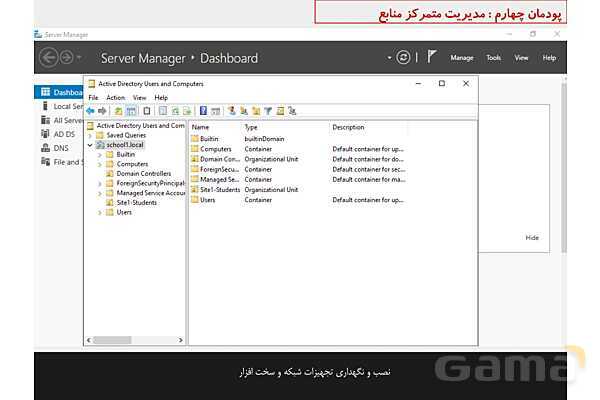Image resolution: width=600 pixels, height=400 pixels.
Task: Click the Refresh icon in the ADUC toolbar
Action: 175,111
